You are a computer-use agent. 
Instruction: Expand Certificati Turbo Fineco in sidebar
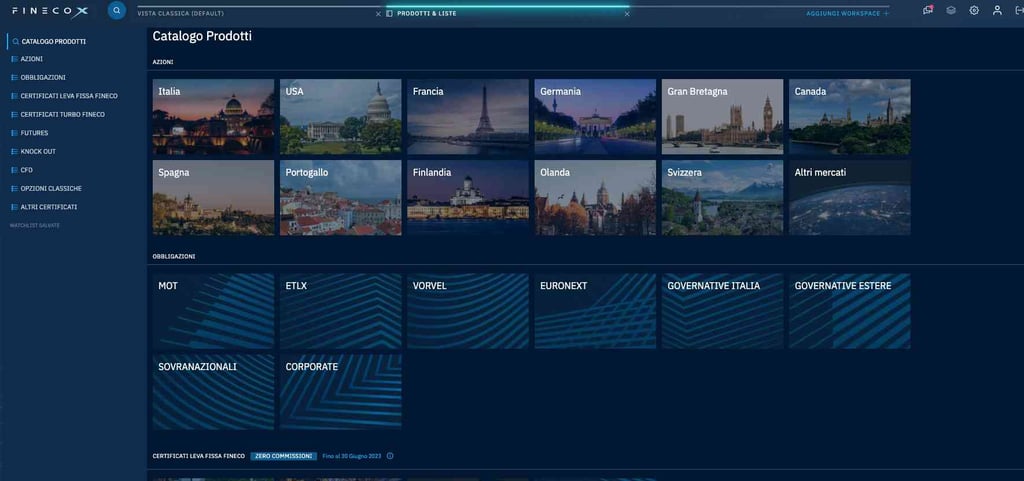[62, 114]
